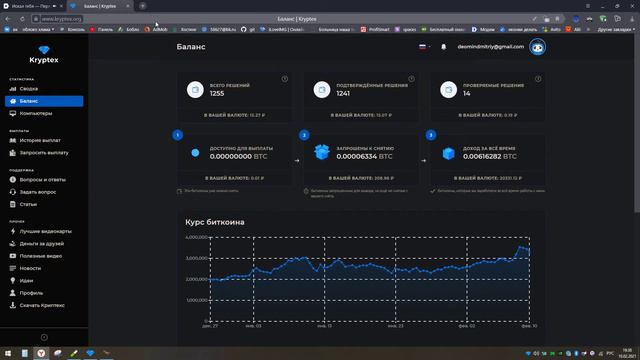Click help icon on Подтверждённые решения card
Image resolution: width=640 pixels, height=360 pixels.
pos(411,79)
